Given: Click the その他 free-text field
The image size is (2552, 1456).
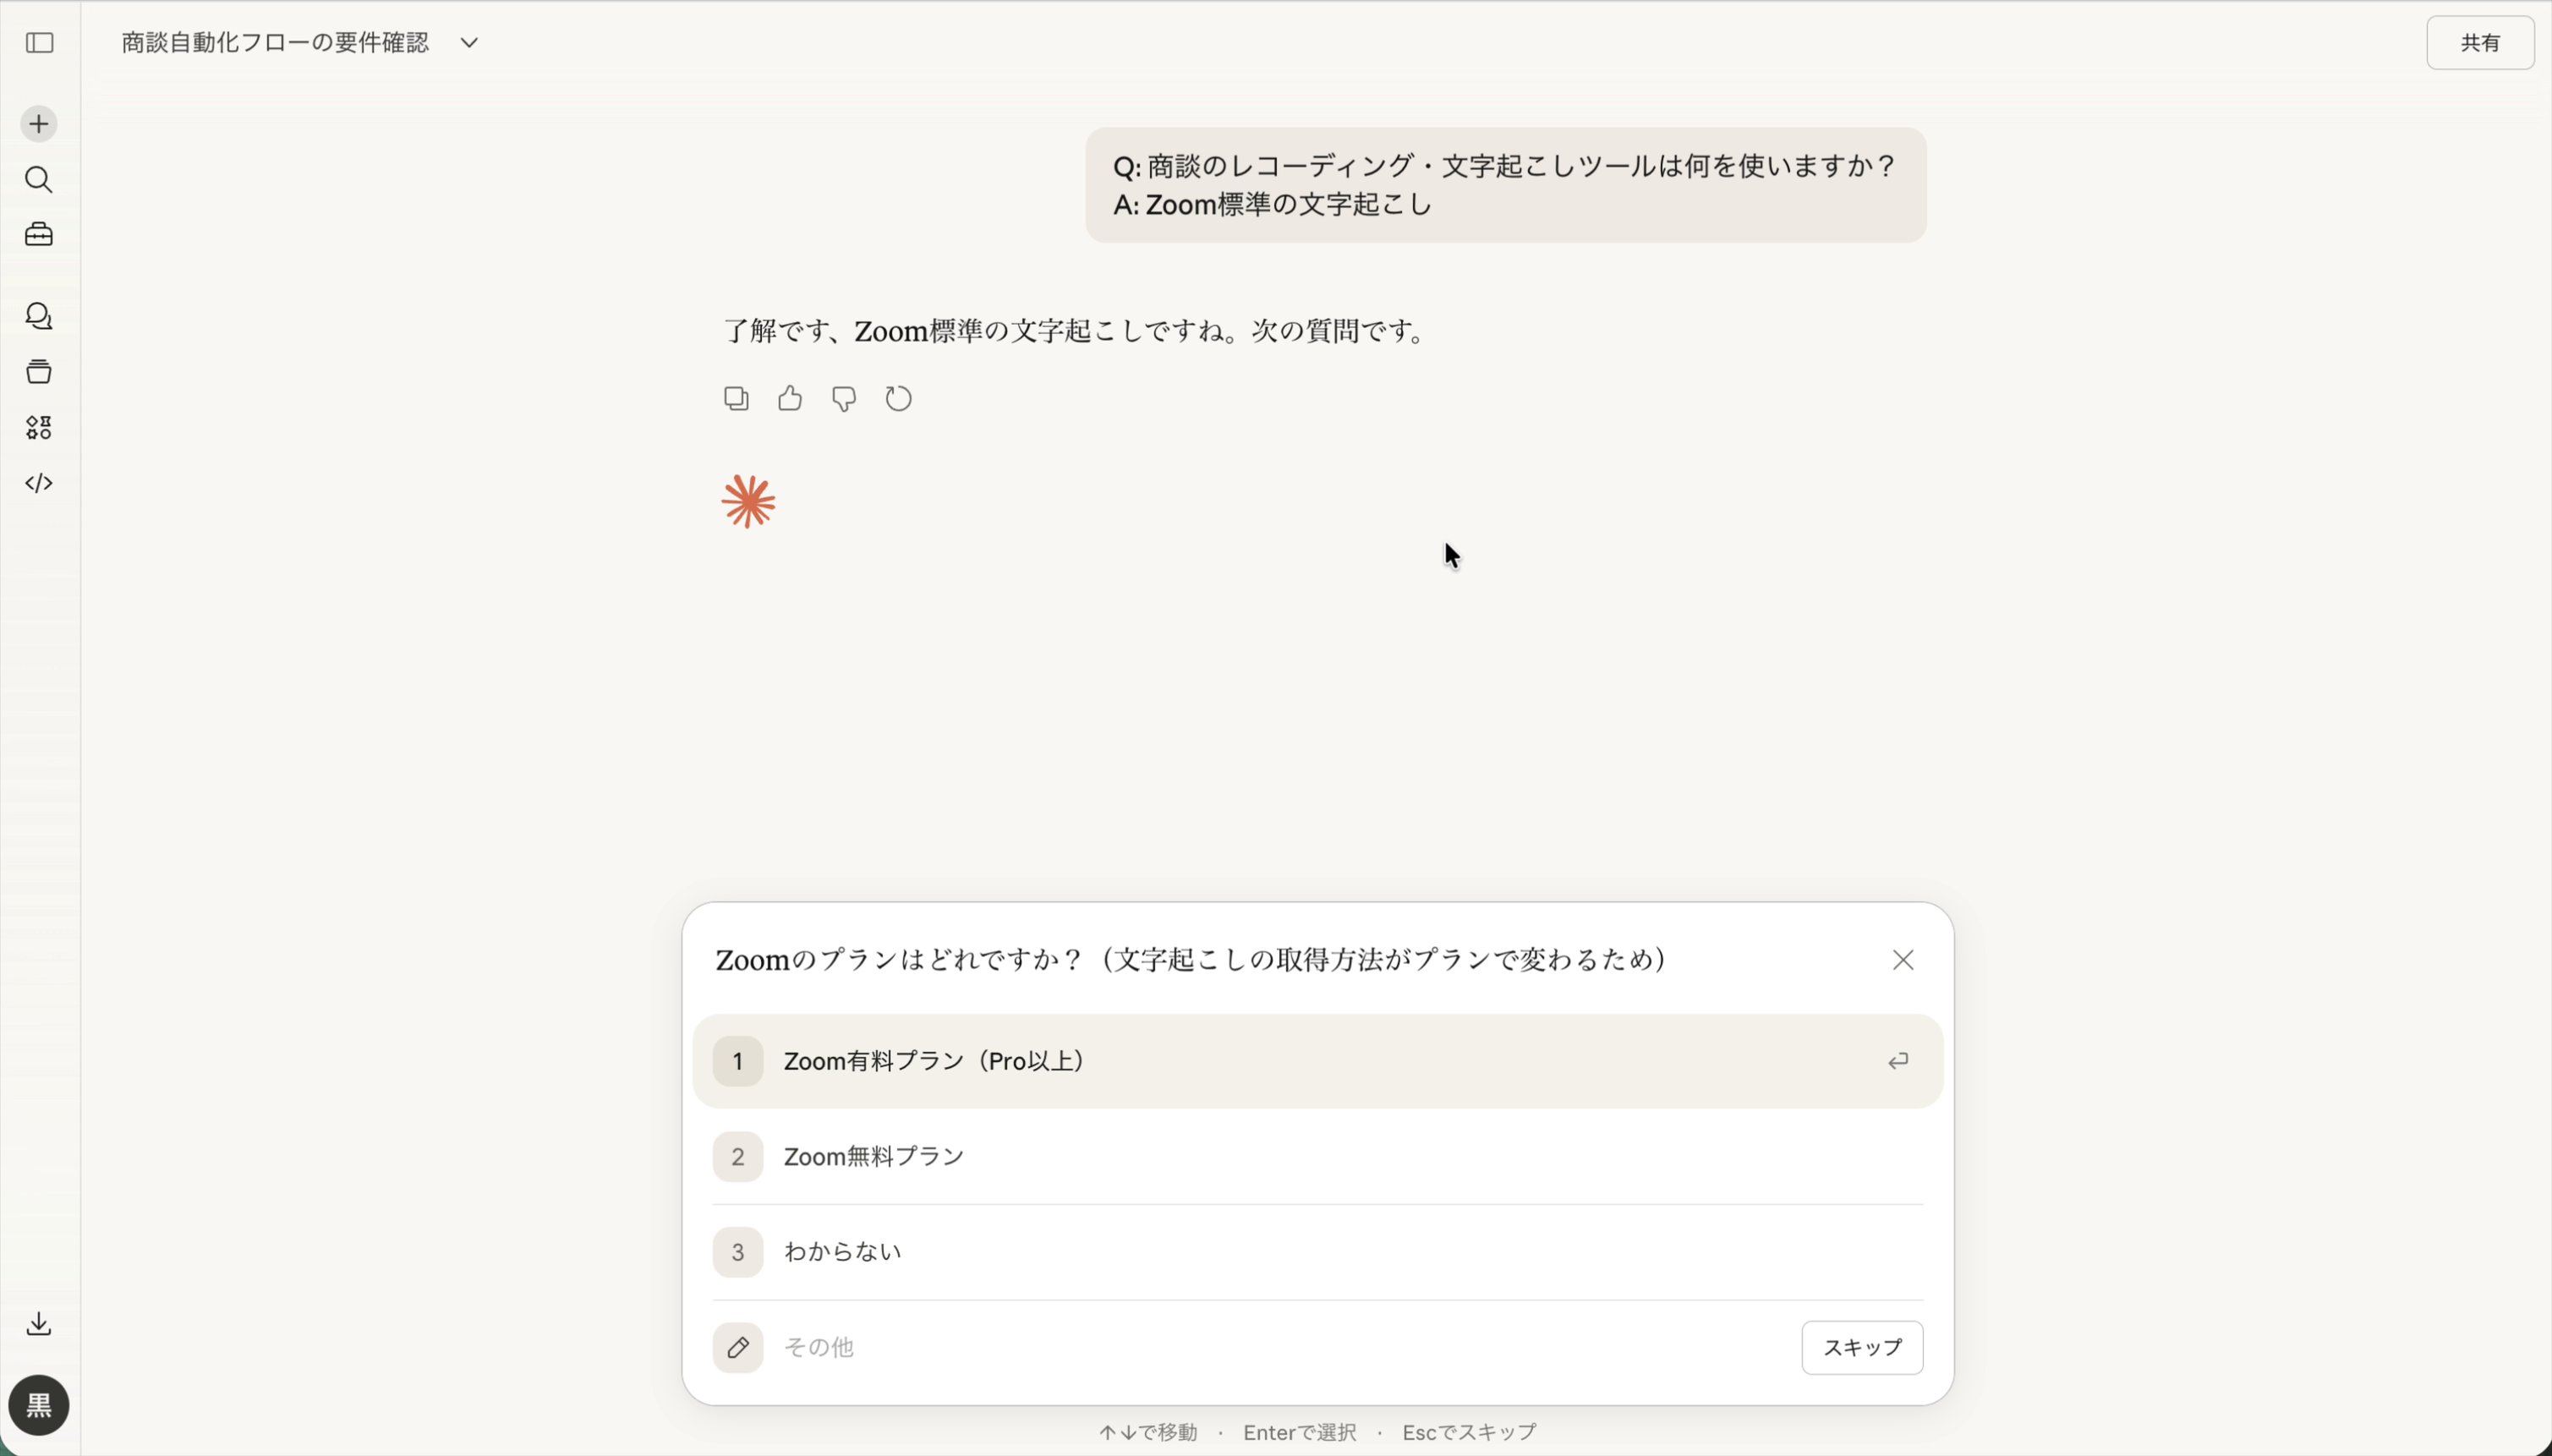Looking at the screenshot, I should point(1200,1347).
